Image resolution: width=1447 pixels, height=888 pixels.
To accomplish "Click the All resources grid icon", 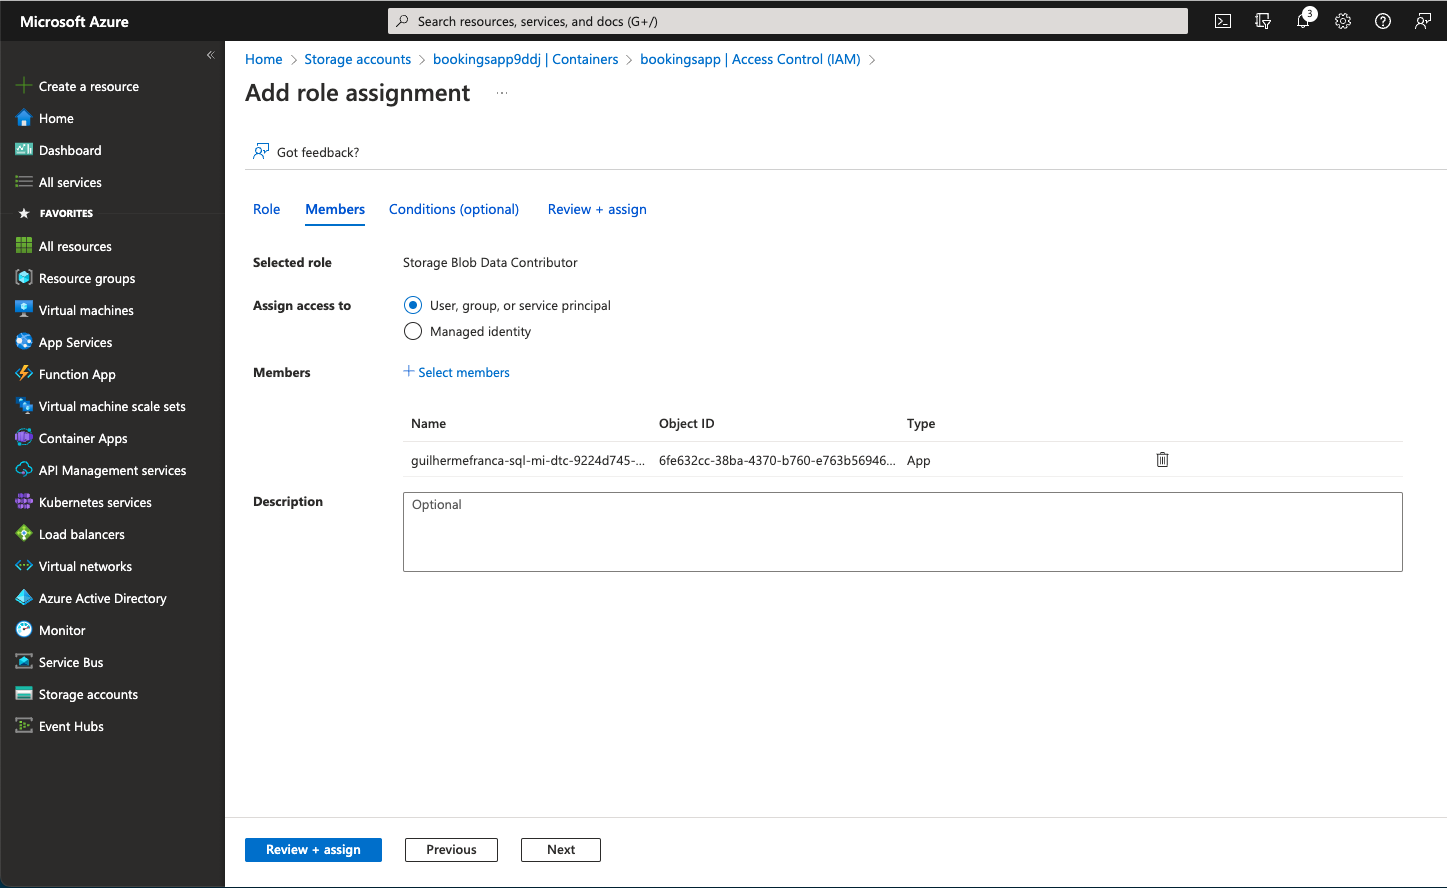I will point(24,246).
